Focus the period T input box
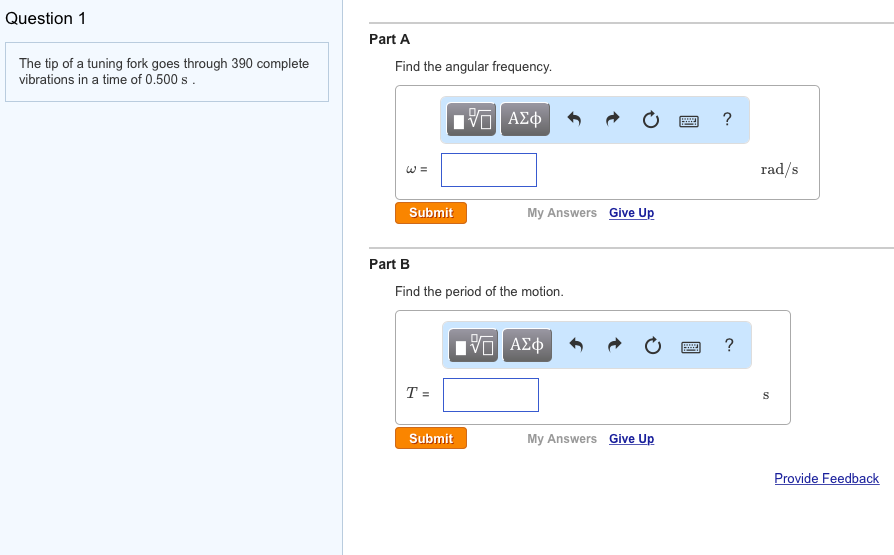The width and height of the screenshot is (894, 555). (491, 395)
